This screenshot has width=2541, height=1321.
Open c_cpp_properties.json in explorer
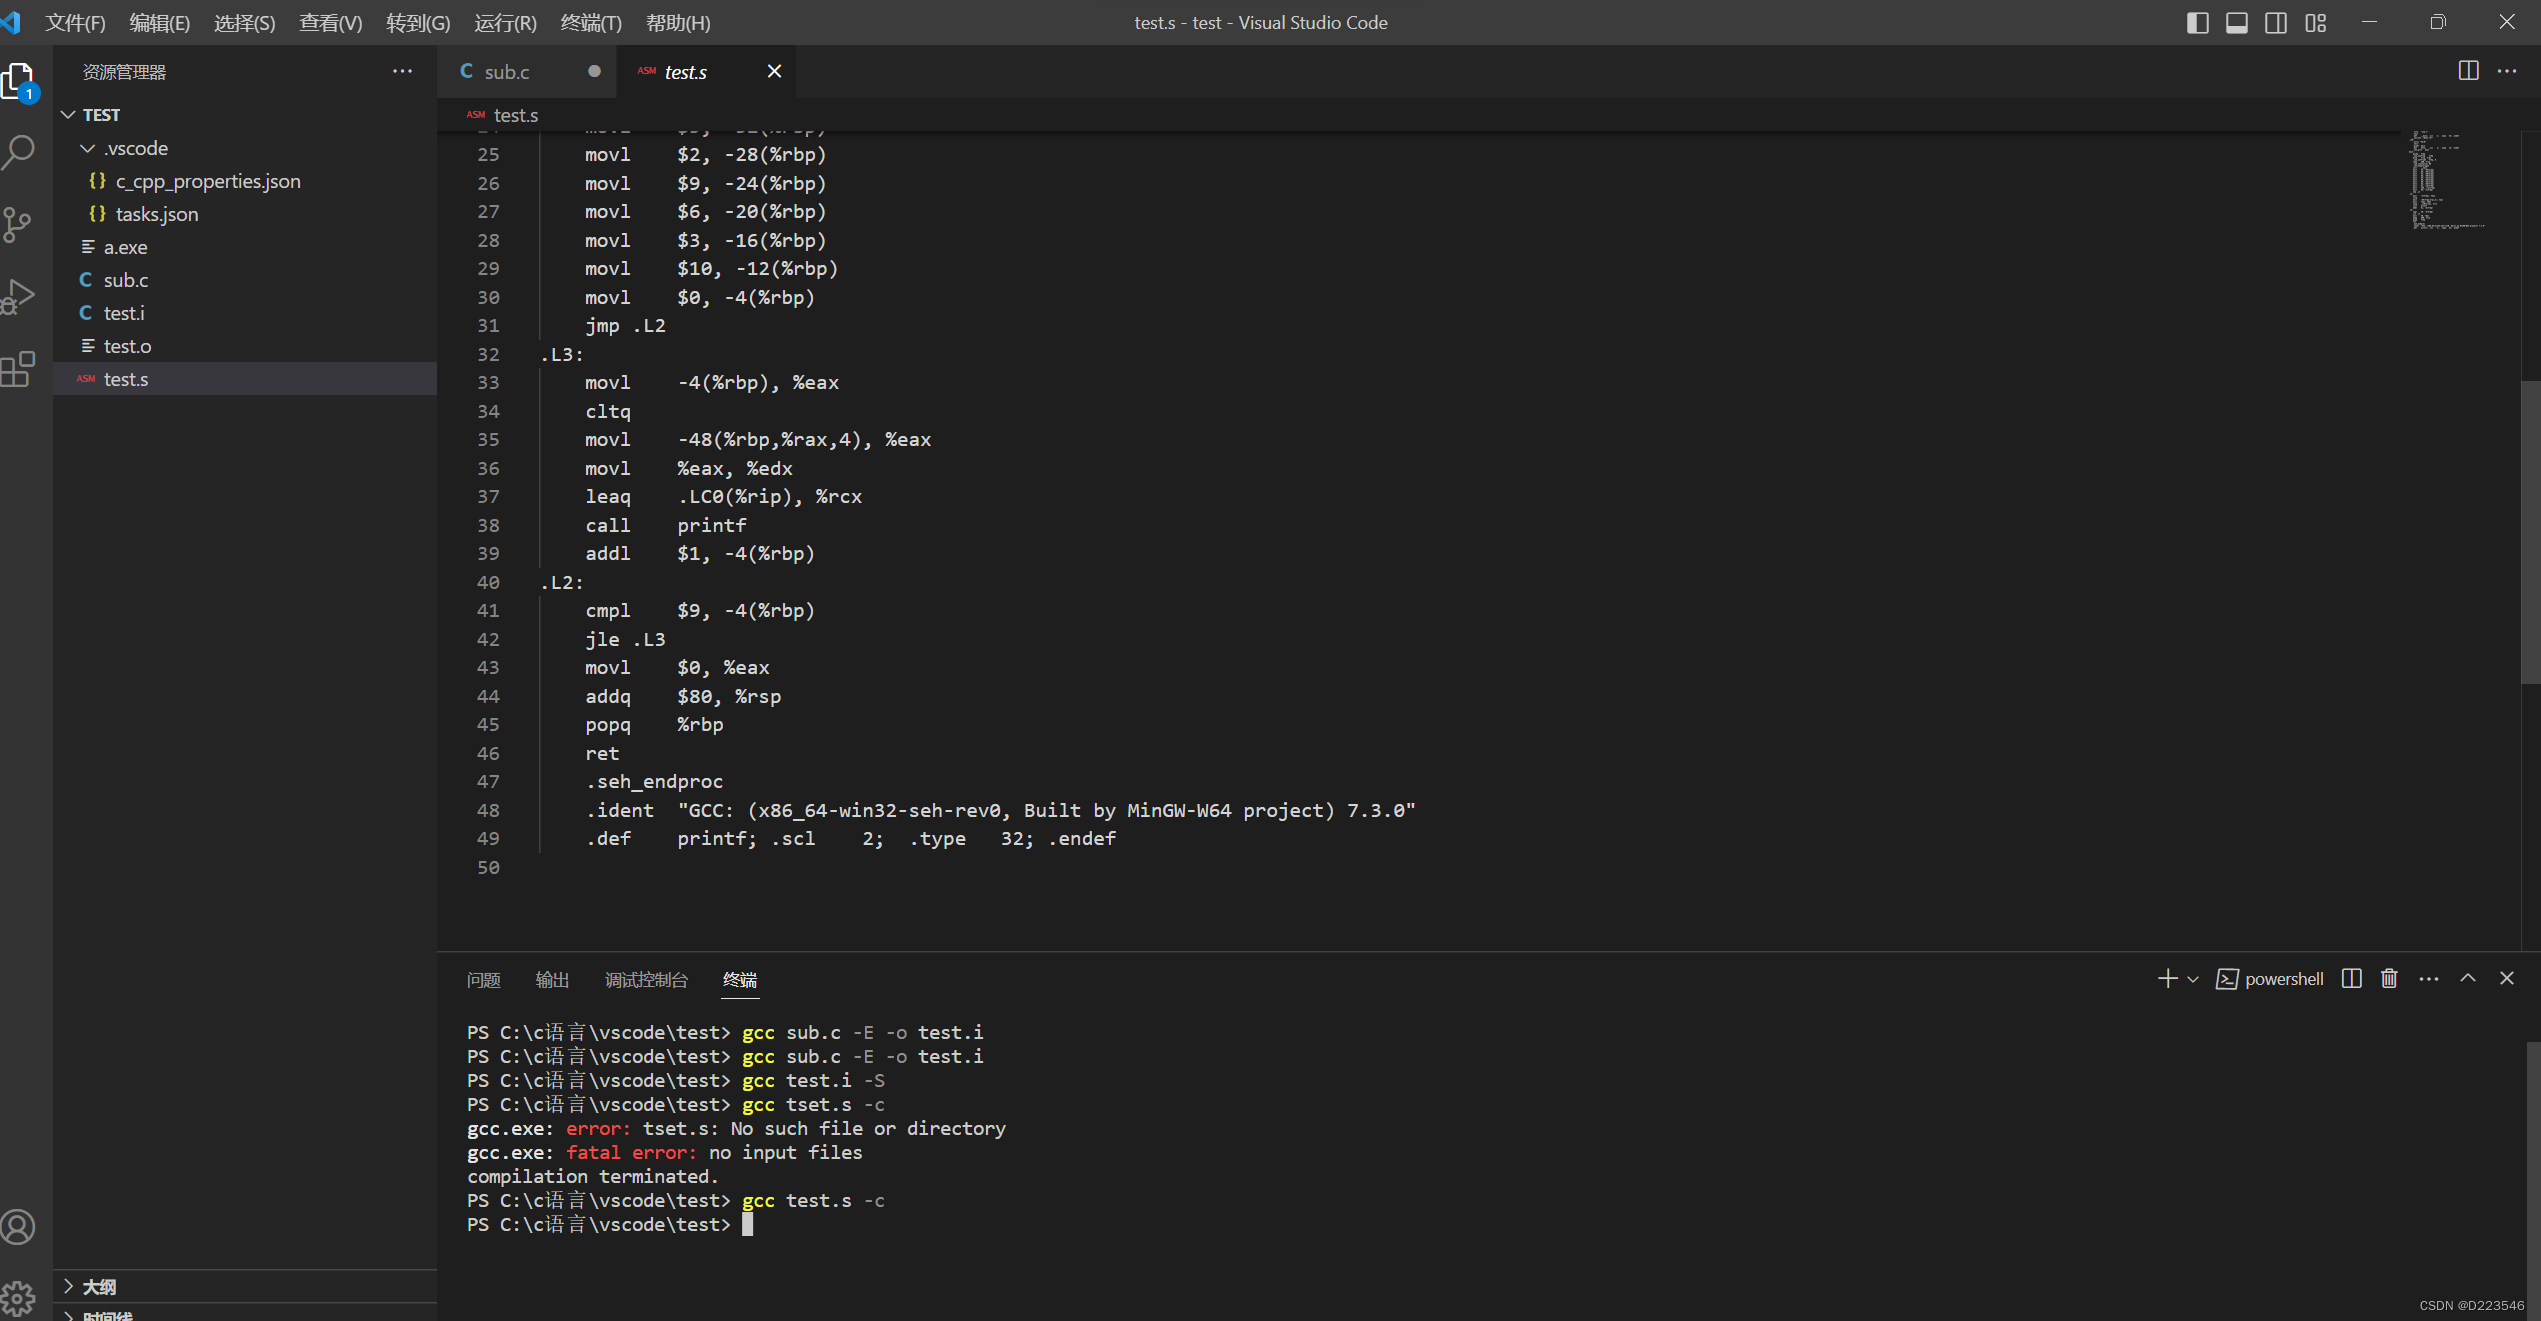245,181
